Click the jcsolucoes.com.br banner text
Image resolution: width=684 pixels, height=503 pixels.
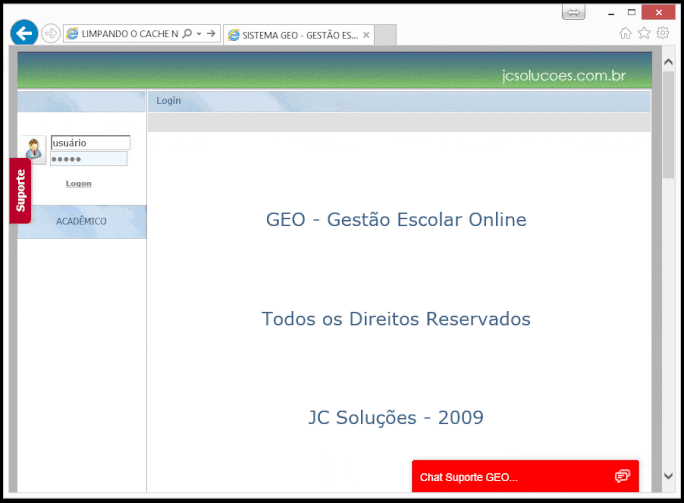tap(564, 76)
